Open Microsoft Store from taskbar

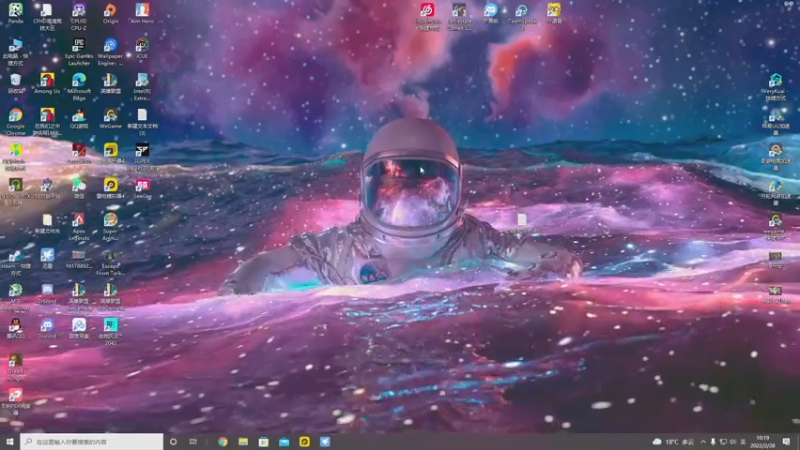[264, 441]
